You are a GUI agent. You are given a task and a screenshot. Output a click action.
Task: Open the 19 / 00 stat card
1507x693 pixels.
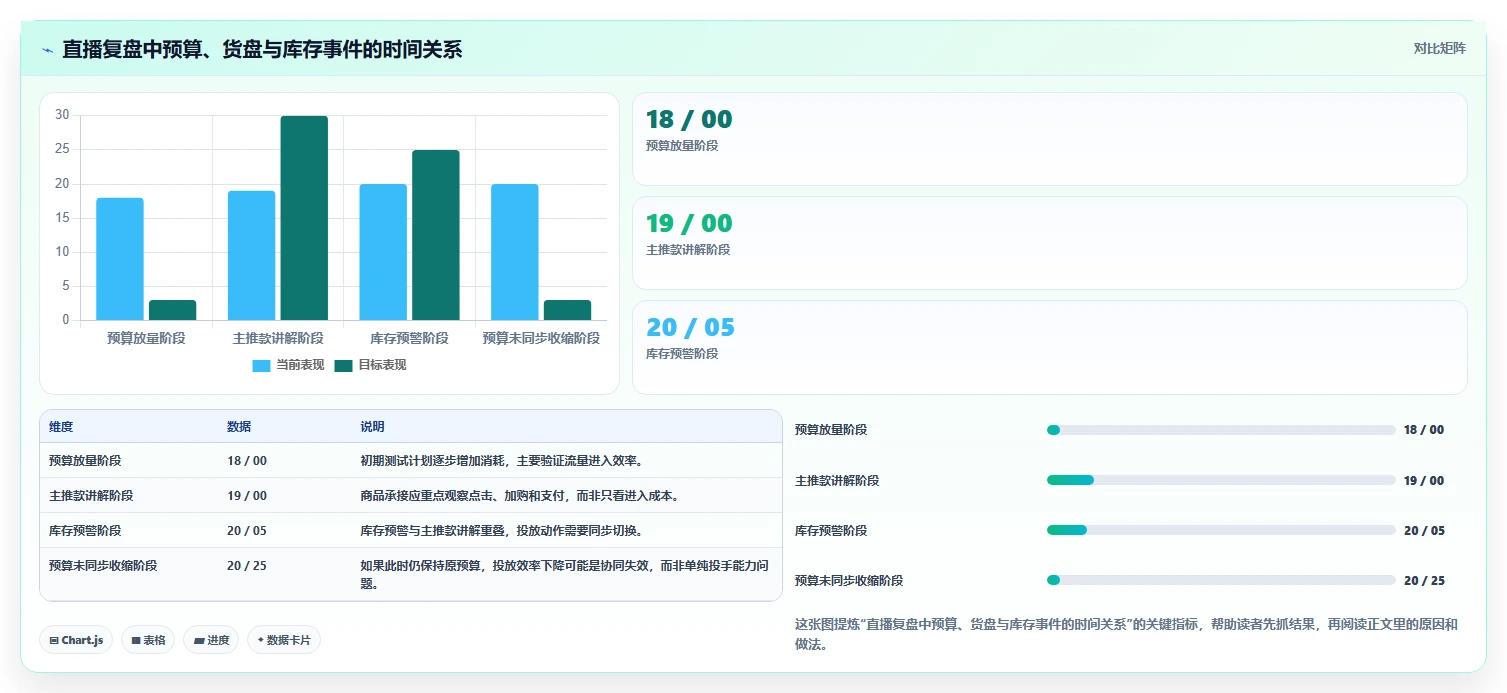coord(1050,243)
